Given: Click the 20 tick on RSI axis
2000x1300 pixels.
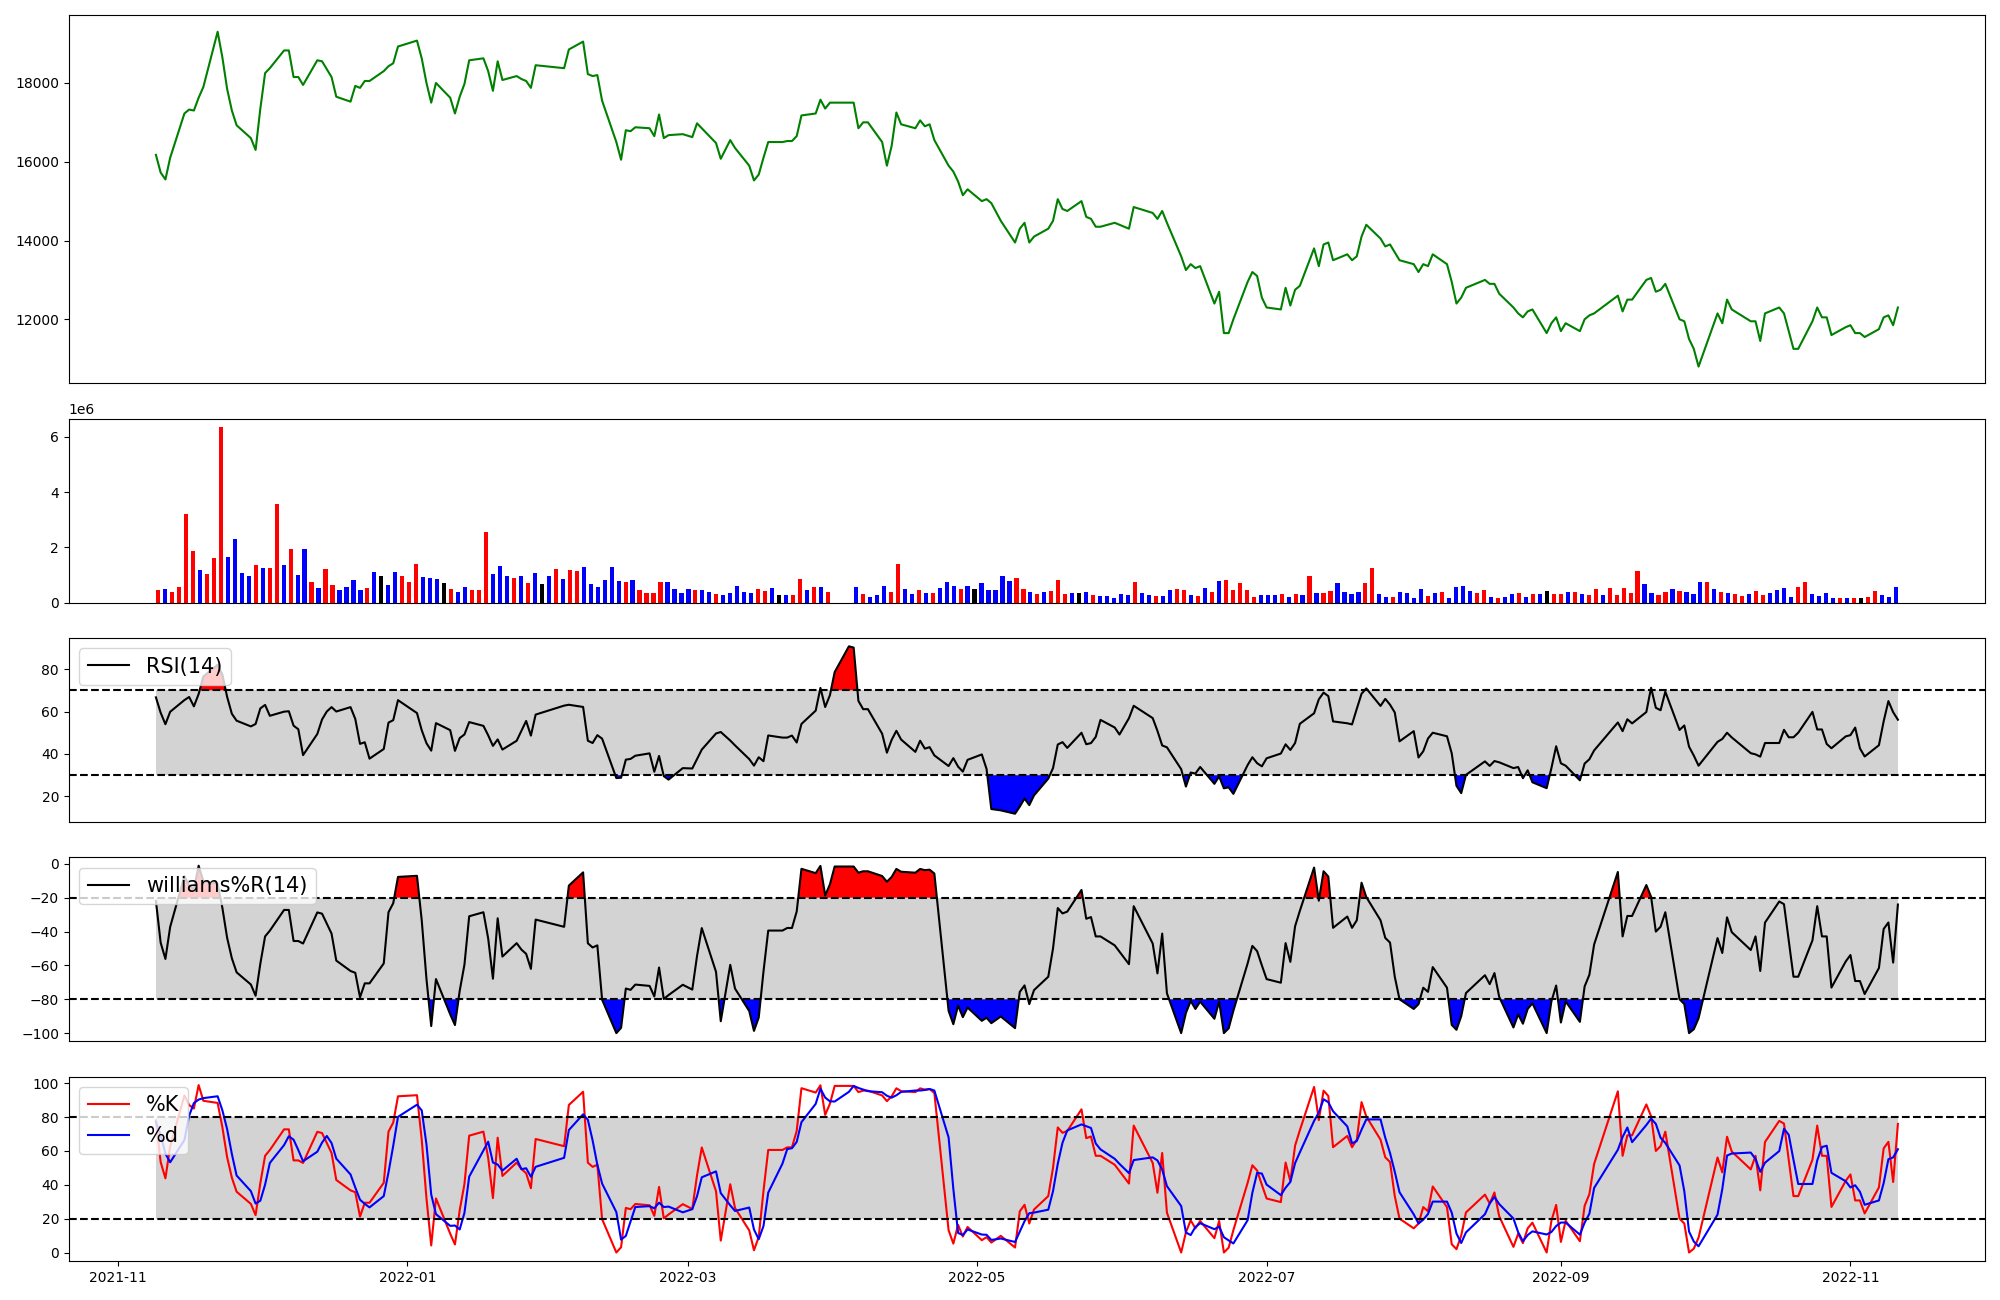Looking at the screenshot, I should 50,797.
